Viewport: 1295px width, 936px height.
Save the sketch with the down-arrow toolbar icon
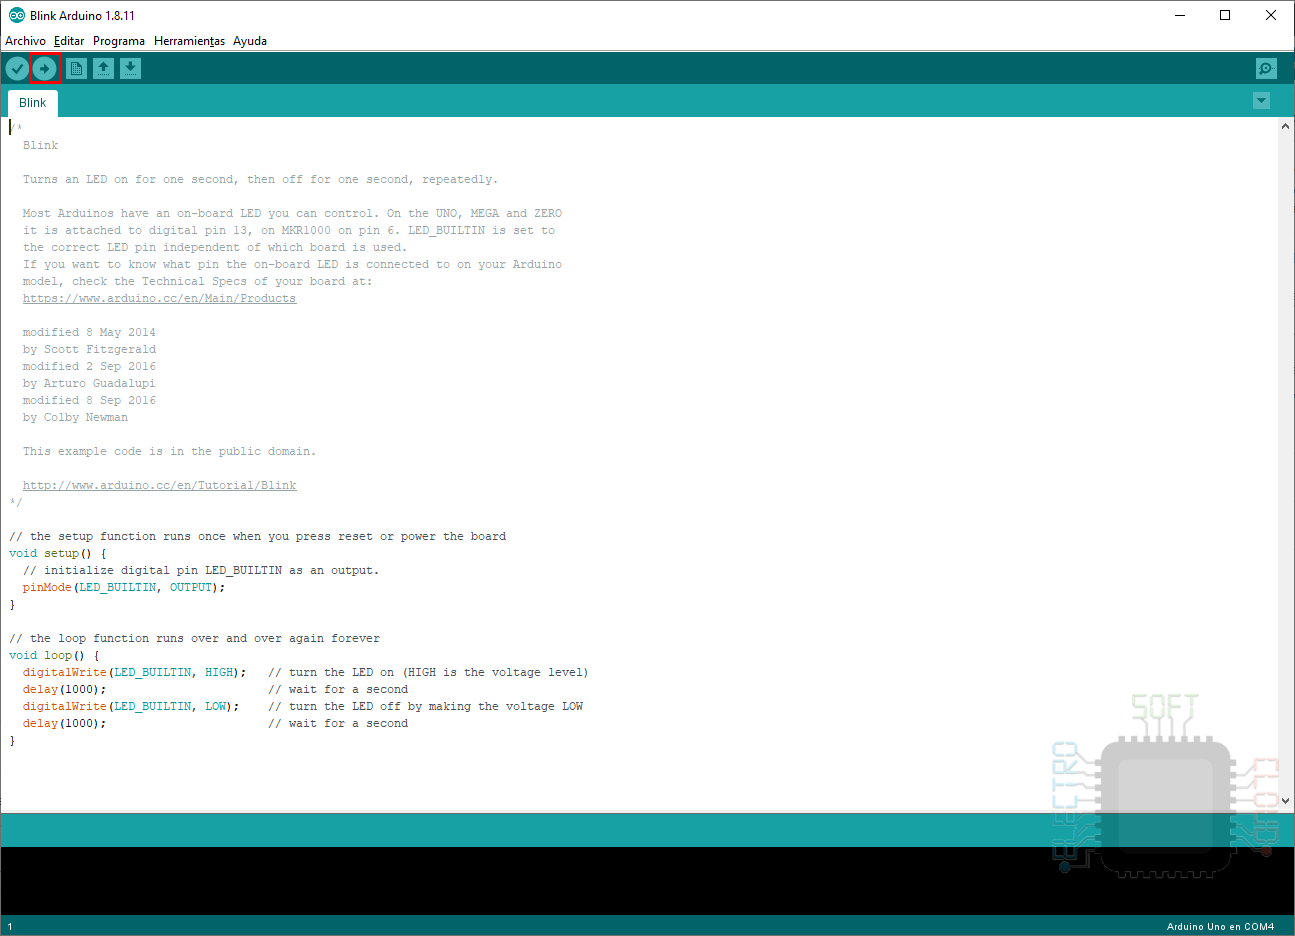[x=130, y=68]
